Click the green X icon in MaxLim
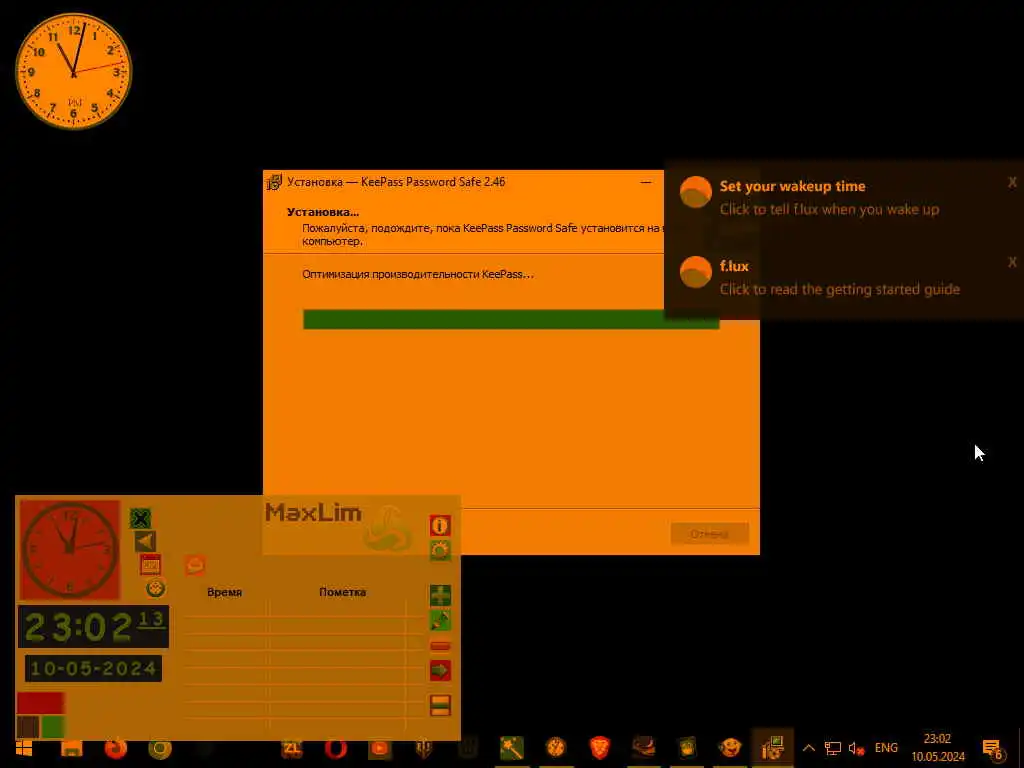 click(140, 519)
